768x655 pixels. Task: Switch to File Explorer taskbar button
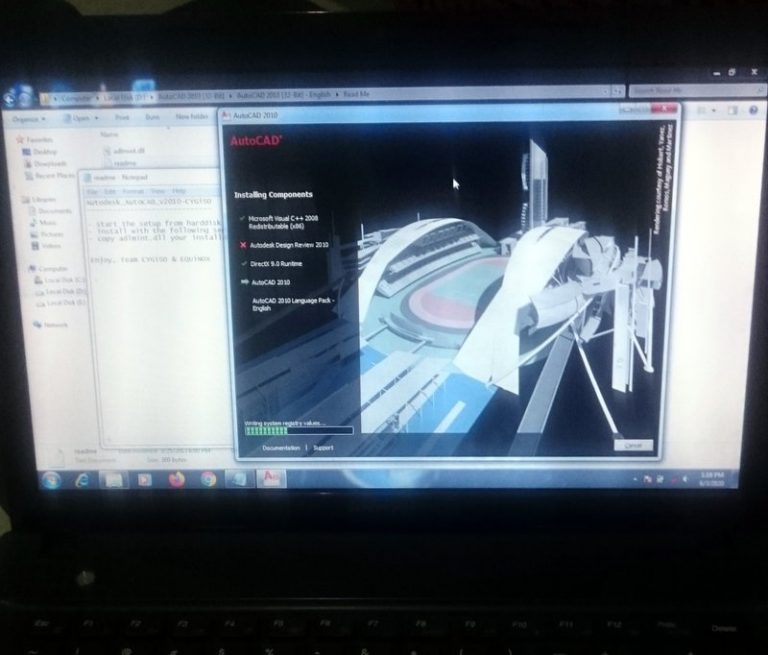114,480
